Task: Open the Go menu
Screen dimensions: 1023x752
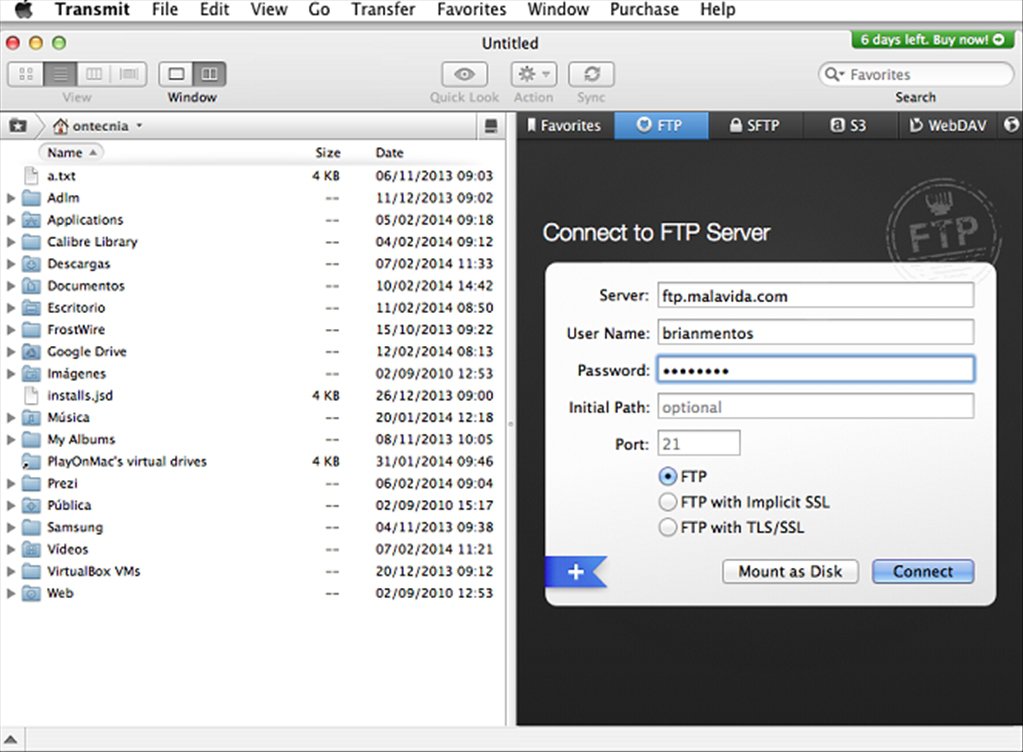Action: pyautogui.click(x=319, y=10)
